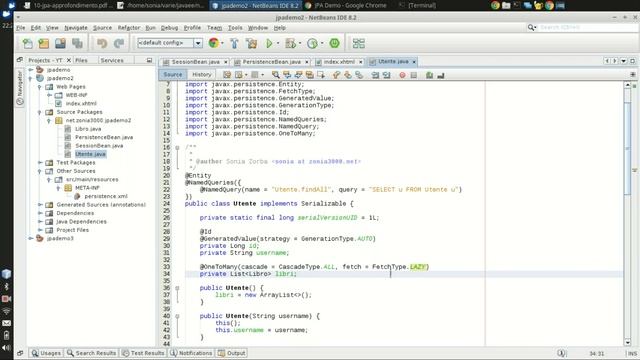
Task: Collapse the Web Pages folder
Action: pos(40,87)
